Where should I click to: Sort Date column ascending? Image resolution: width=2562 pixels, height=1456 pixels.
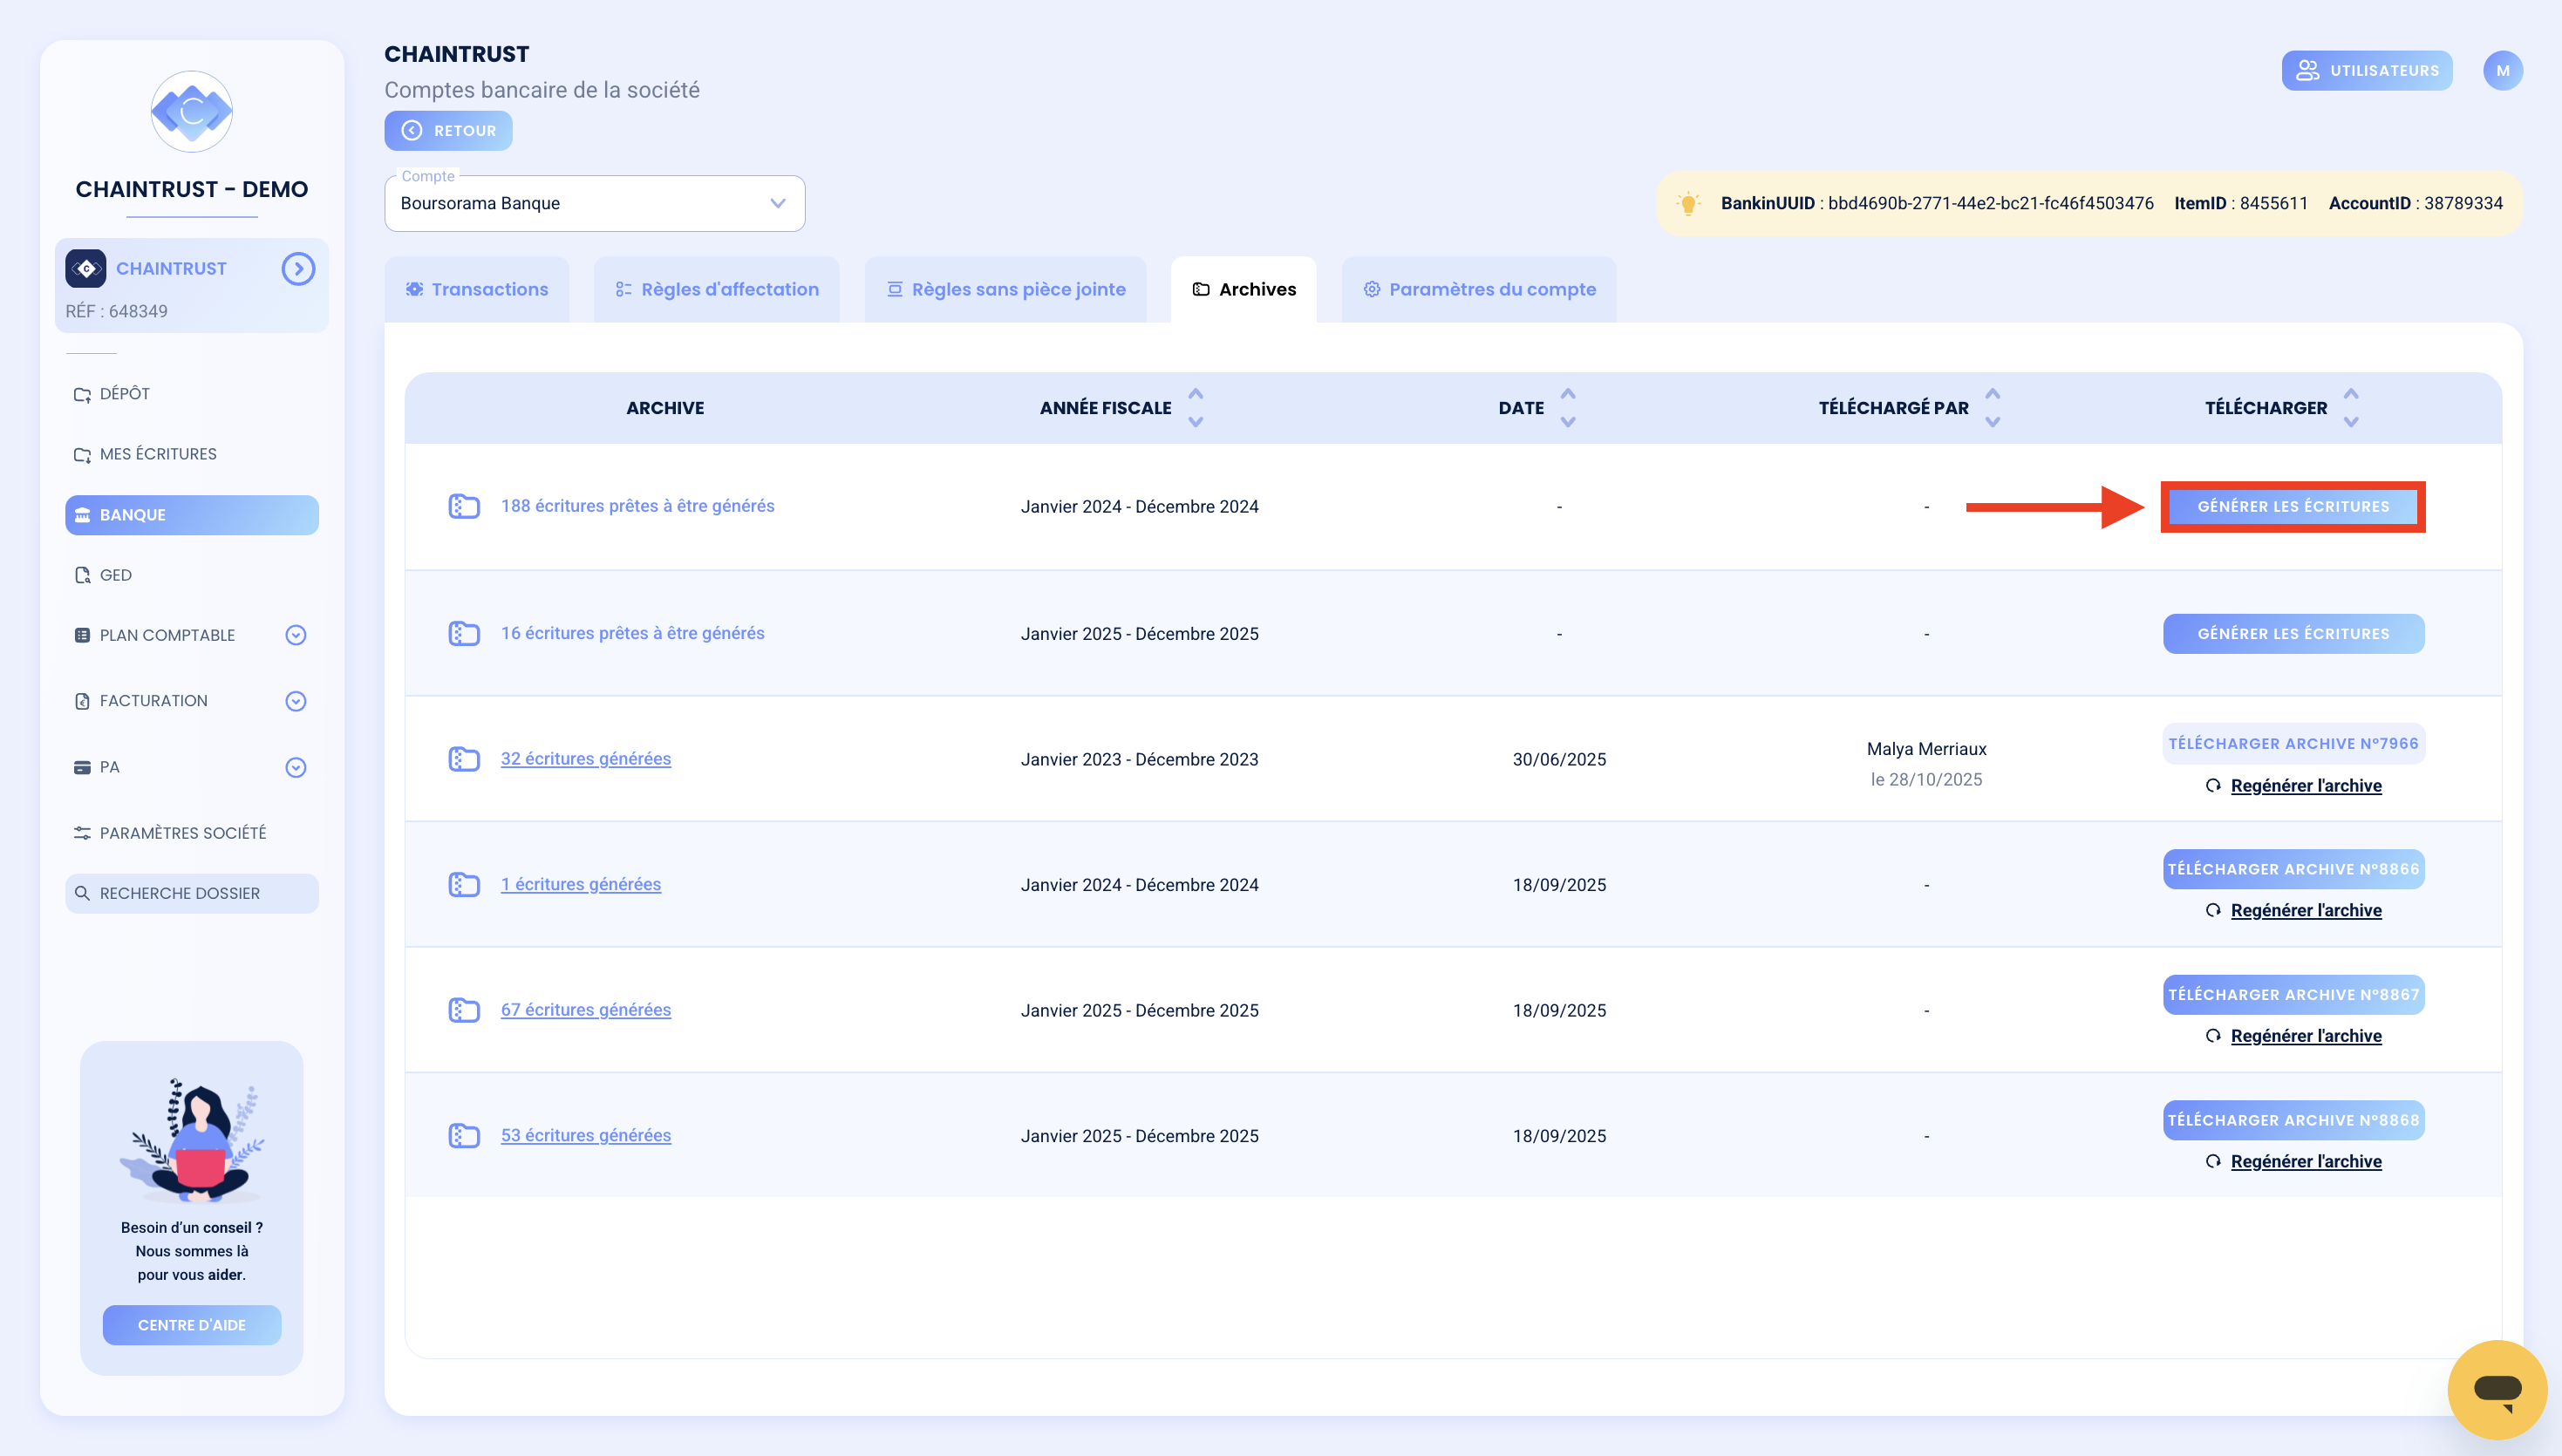(1568, 394)
